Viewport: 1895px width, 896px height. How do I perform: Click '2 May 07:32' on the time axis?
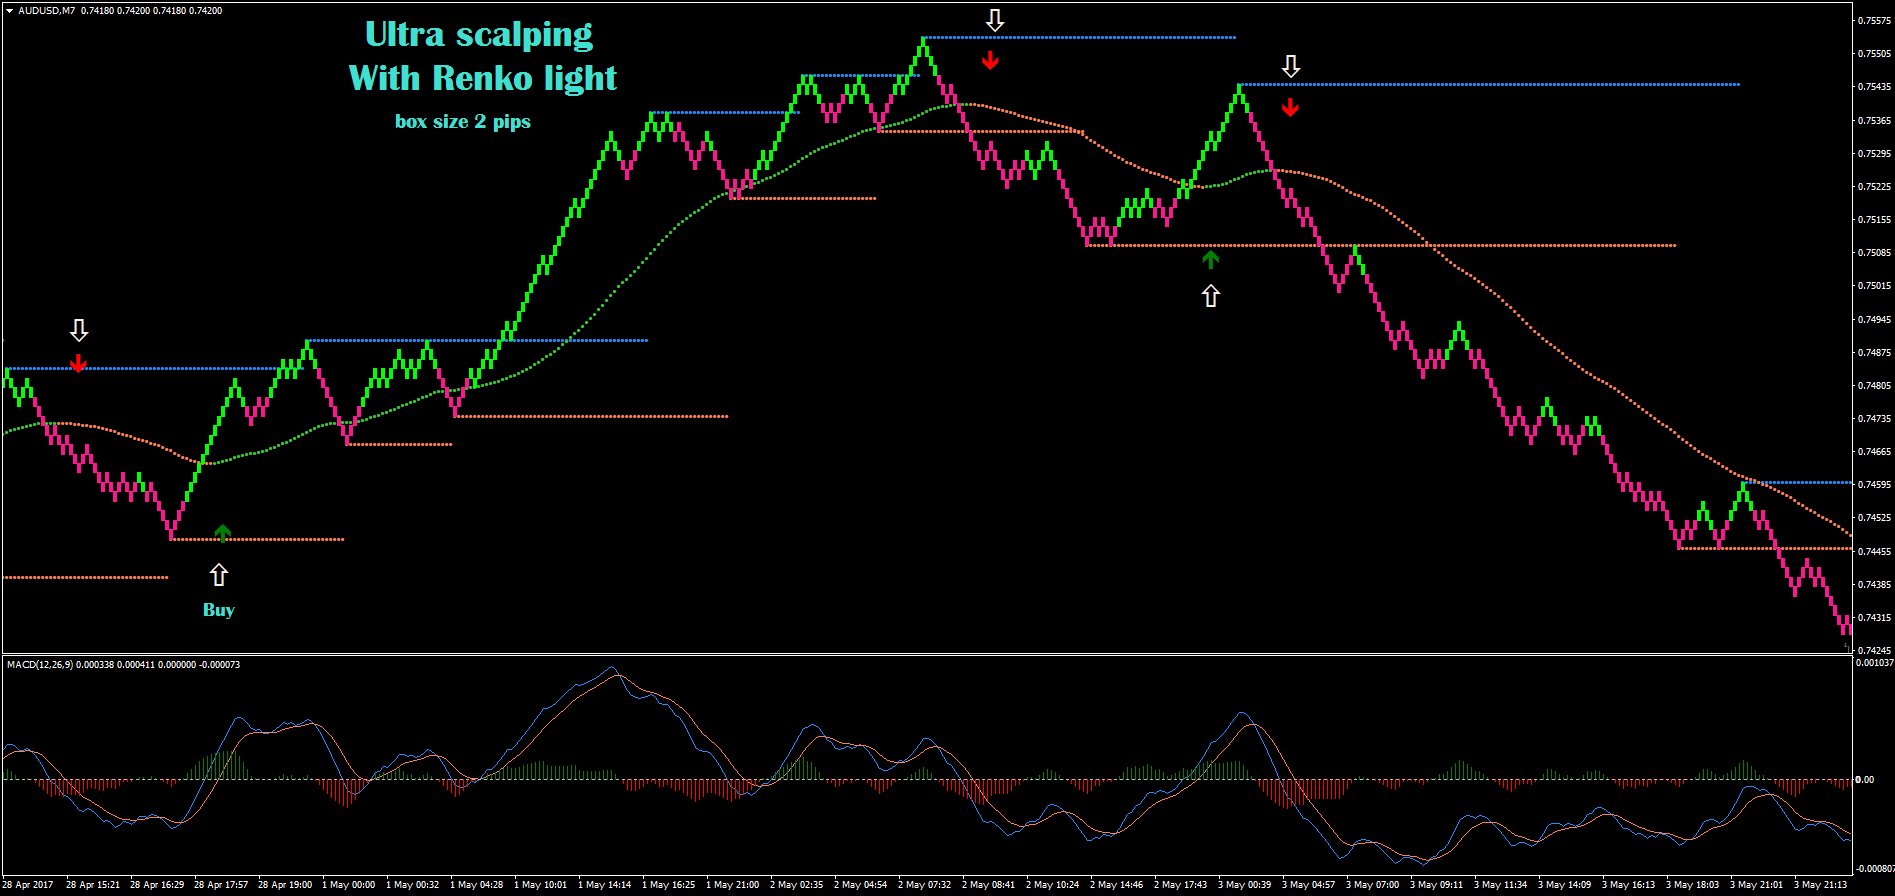(925, 885)
